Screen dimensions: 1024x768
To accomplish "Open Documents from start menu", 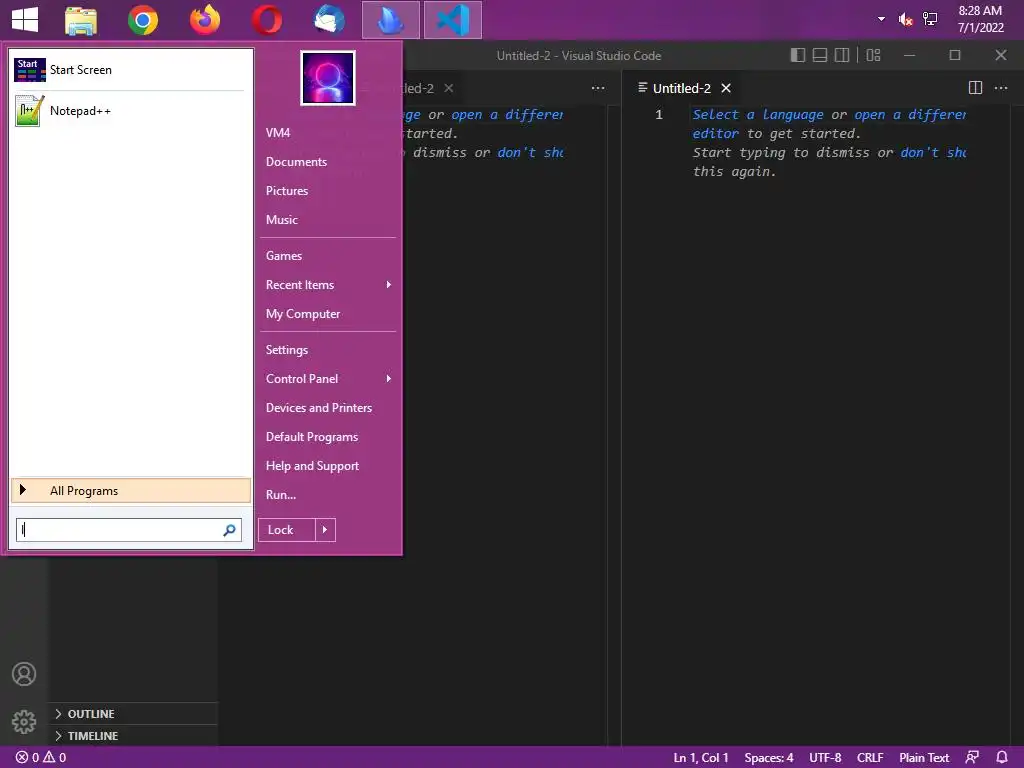I will 296,162.
